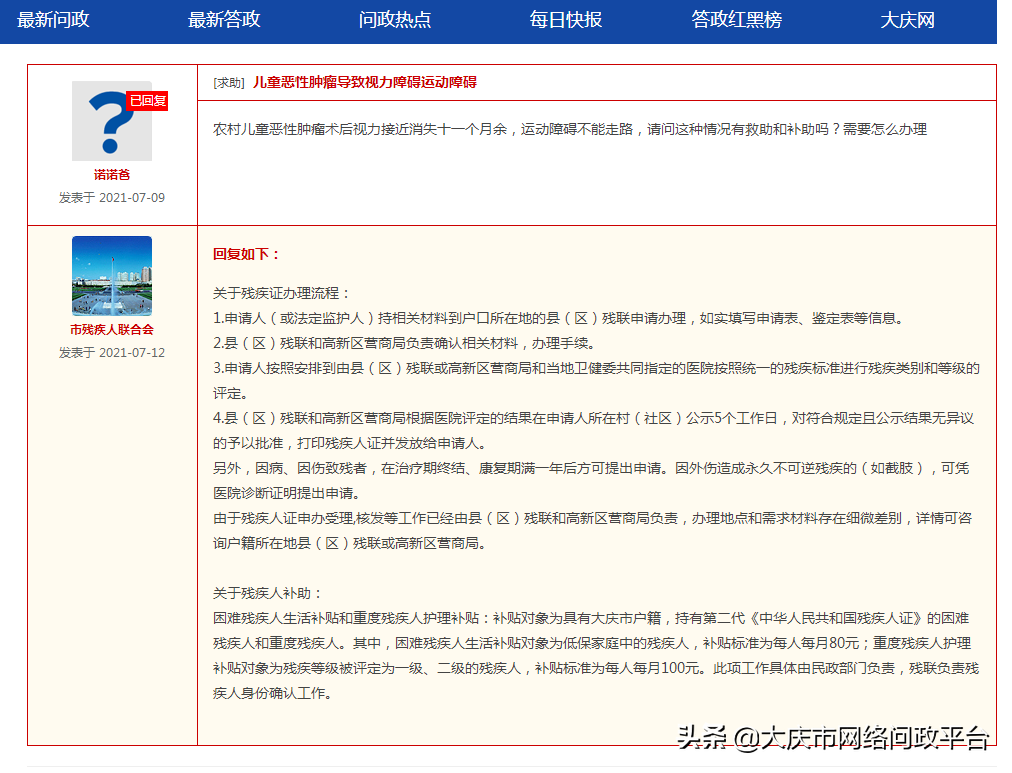Click the post date 发表于 2021-07-09

click(111, 198)
